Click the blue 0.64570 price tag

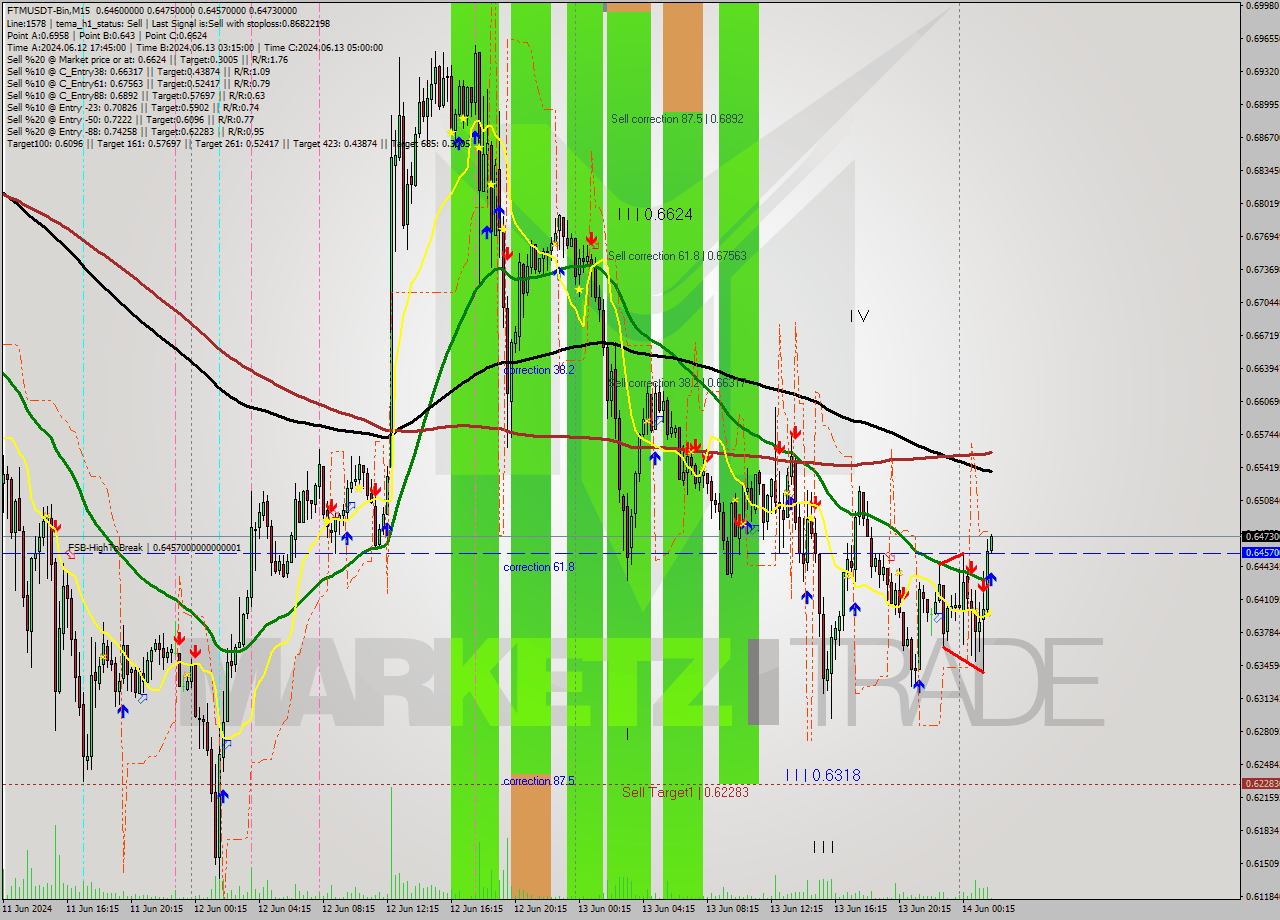pyautogui.click(x=1260, y=552)
